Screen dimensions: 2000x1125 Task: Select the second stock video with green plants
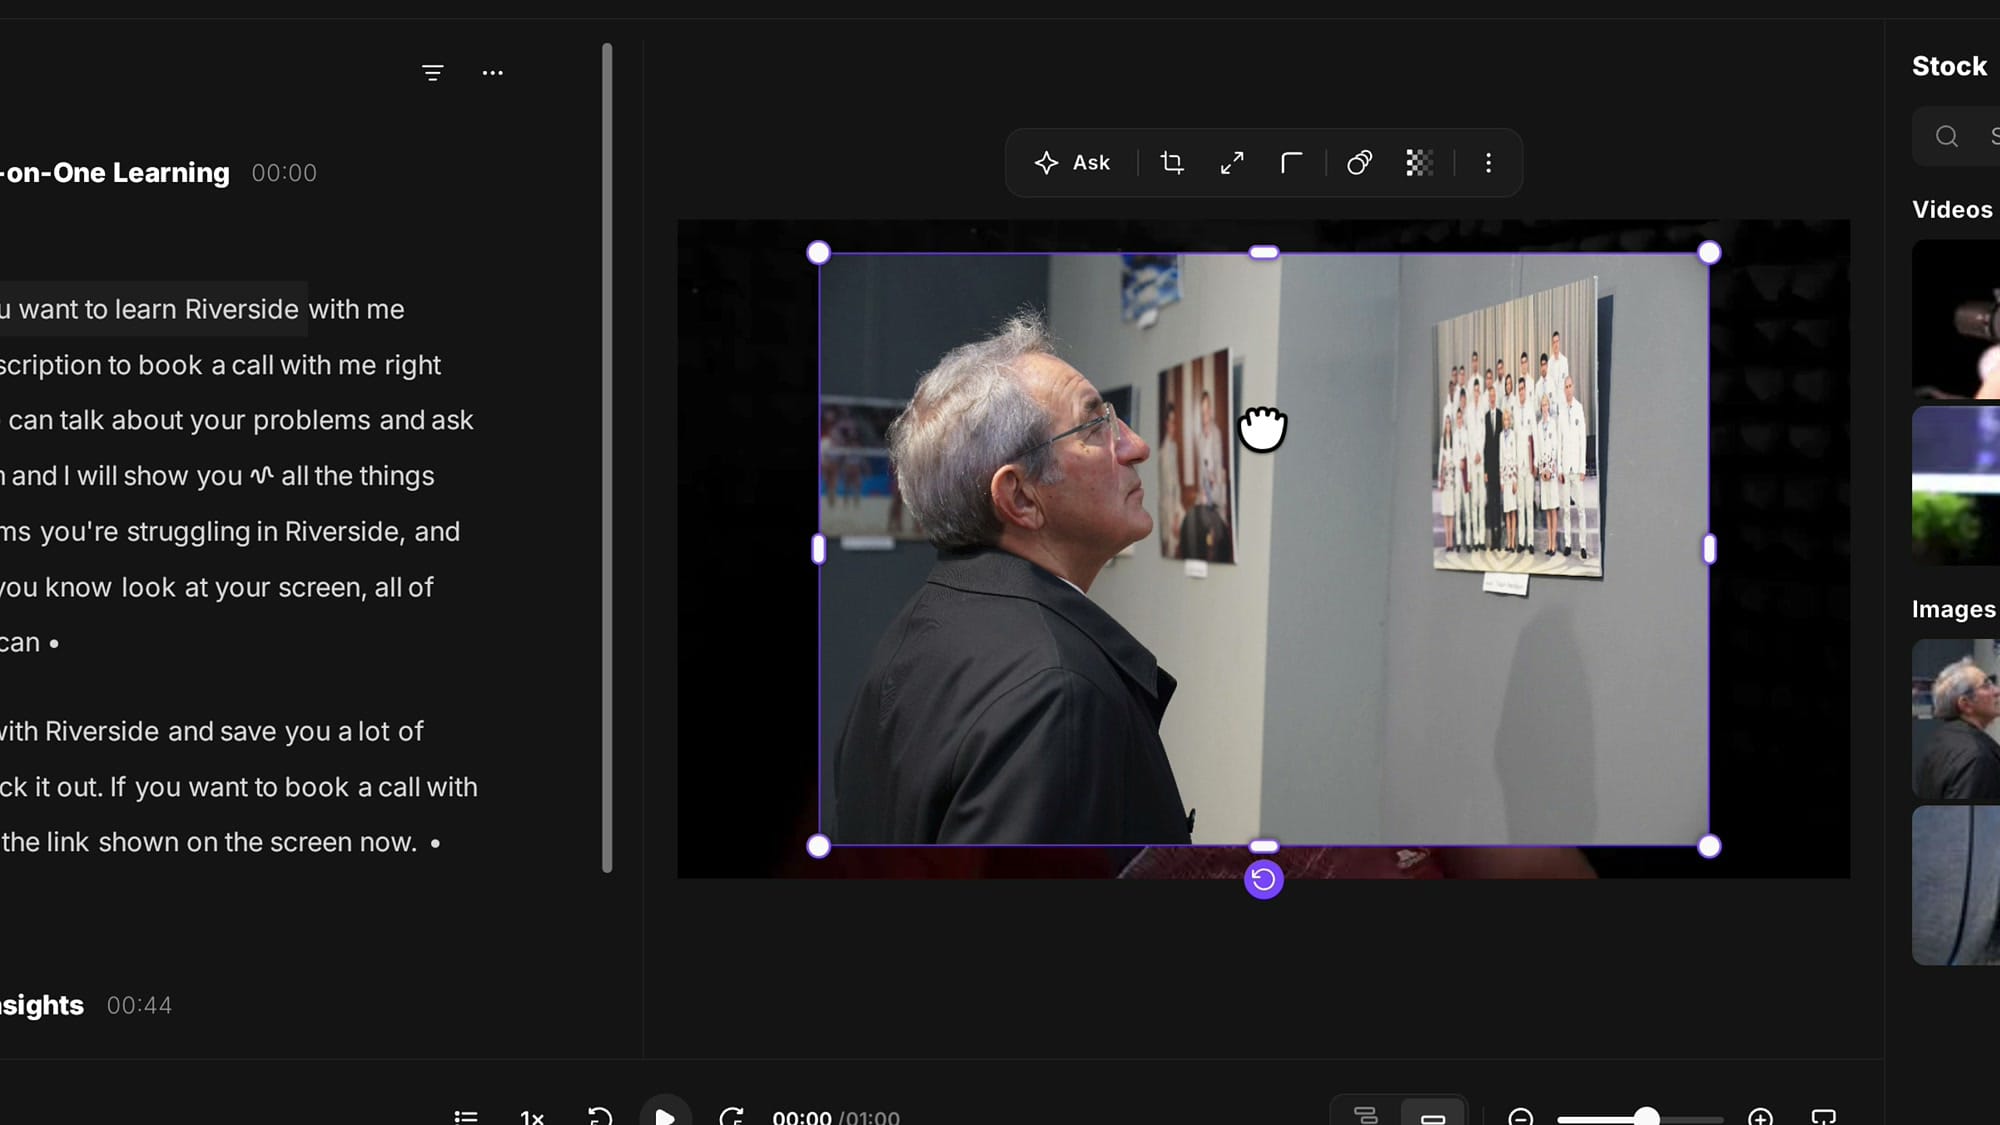[x=1956, y=486]
